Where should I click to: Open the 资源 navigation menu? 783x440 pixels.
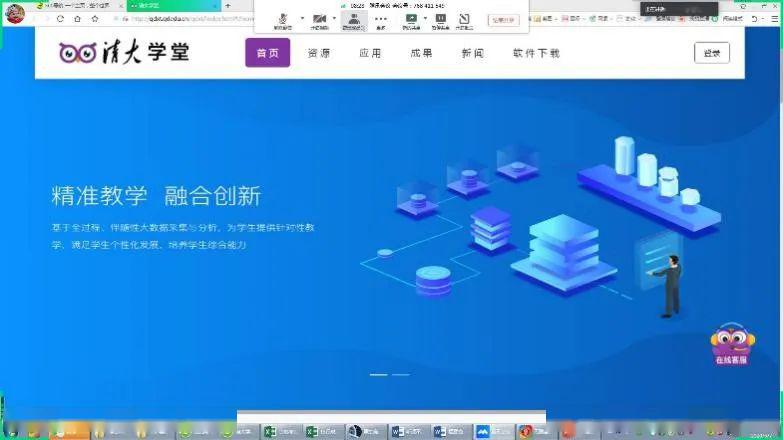319,53
